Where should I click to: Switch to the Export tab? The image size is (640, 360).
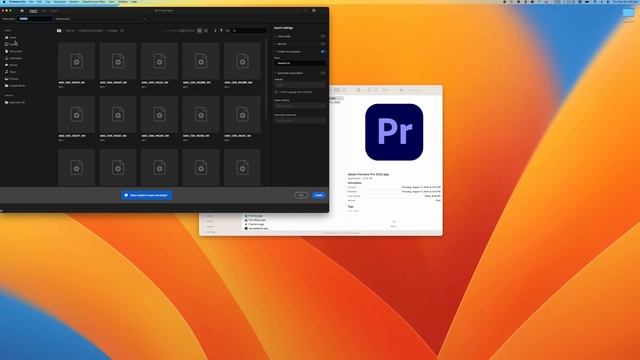pyautogui.click(x=55, y=11)
